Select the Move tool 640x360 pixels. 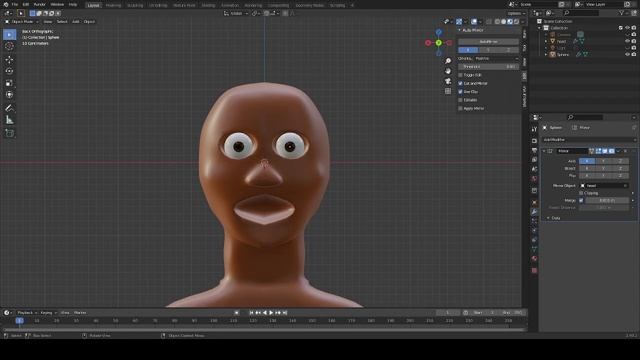click(x=9, y=60)
